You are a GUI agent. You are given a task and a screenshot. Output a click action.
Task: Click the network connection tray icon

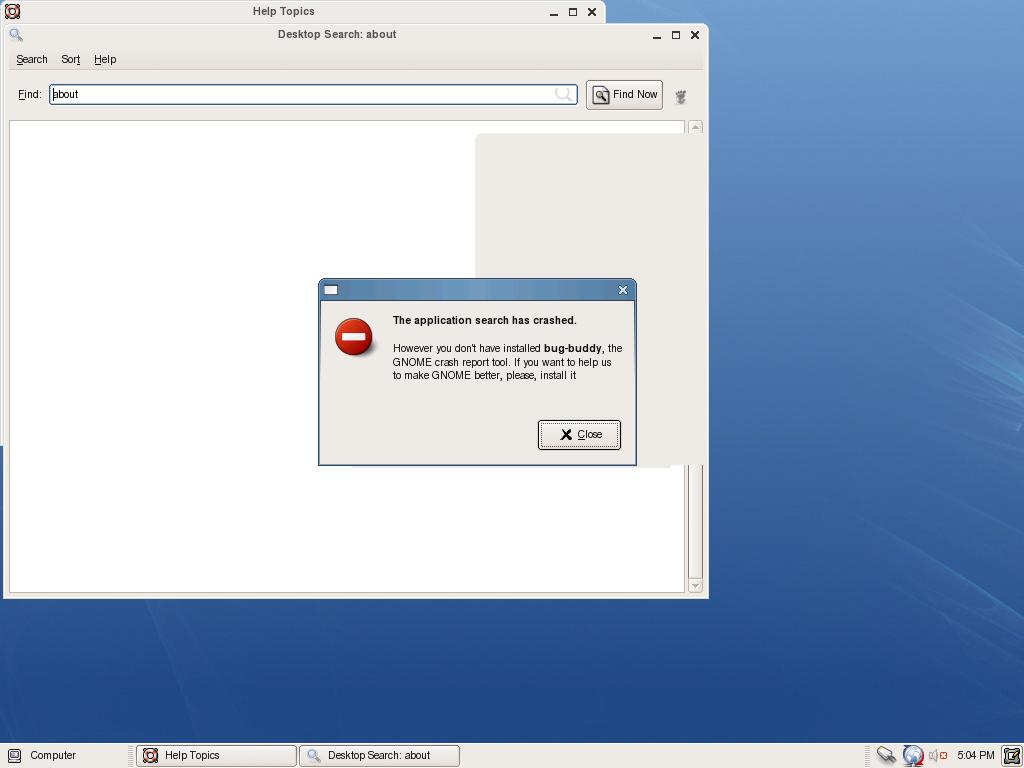tap(886, 756)
